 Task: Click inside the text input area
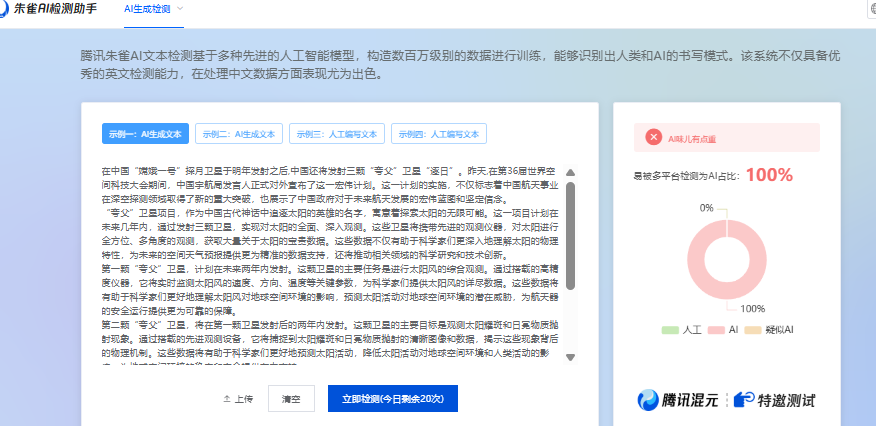pos(330,265)
